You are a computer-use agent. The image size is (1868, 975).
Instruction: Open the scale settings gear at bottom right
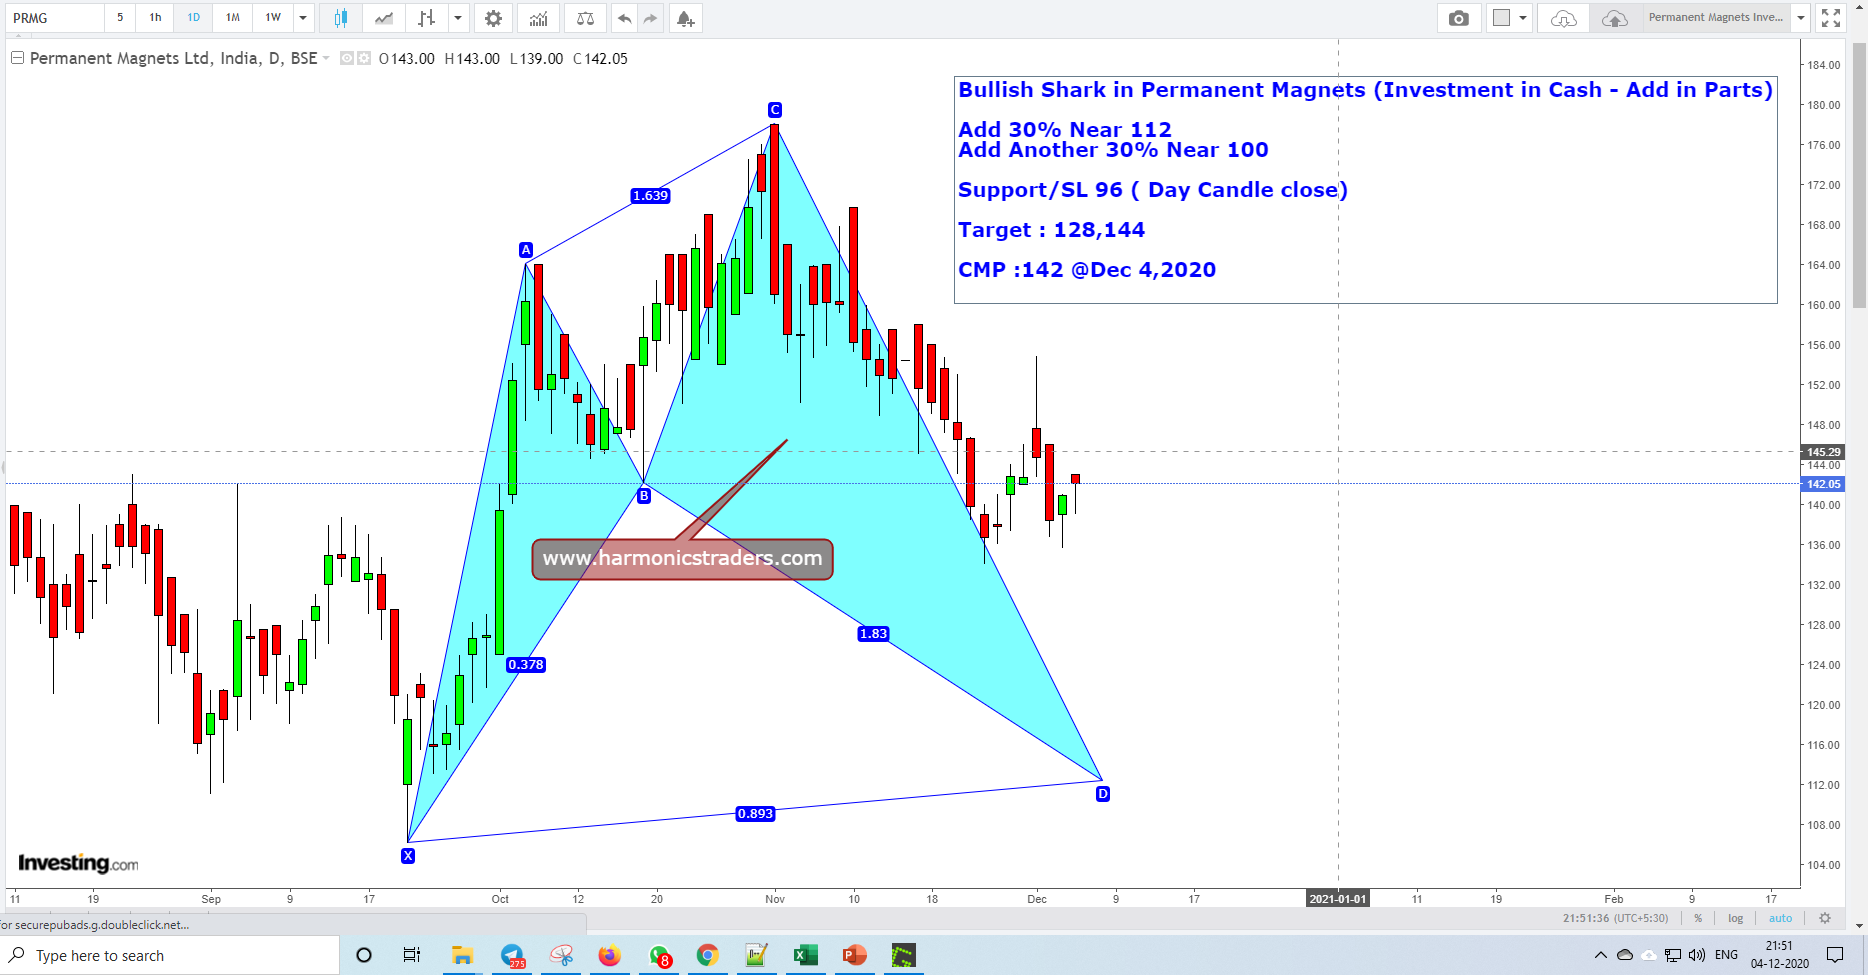(1825, 918)
